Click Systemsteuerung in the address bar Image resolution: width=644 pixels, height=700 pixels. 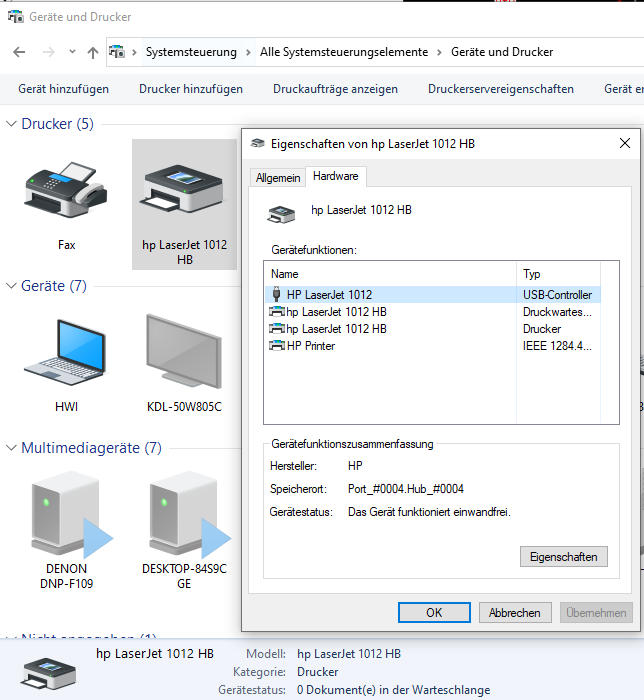191,52
